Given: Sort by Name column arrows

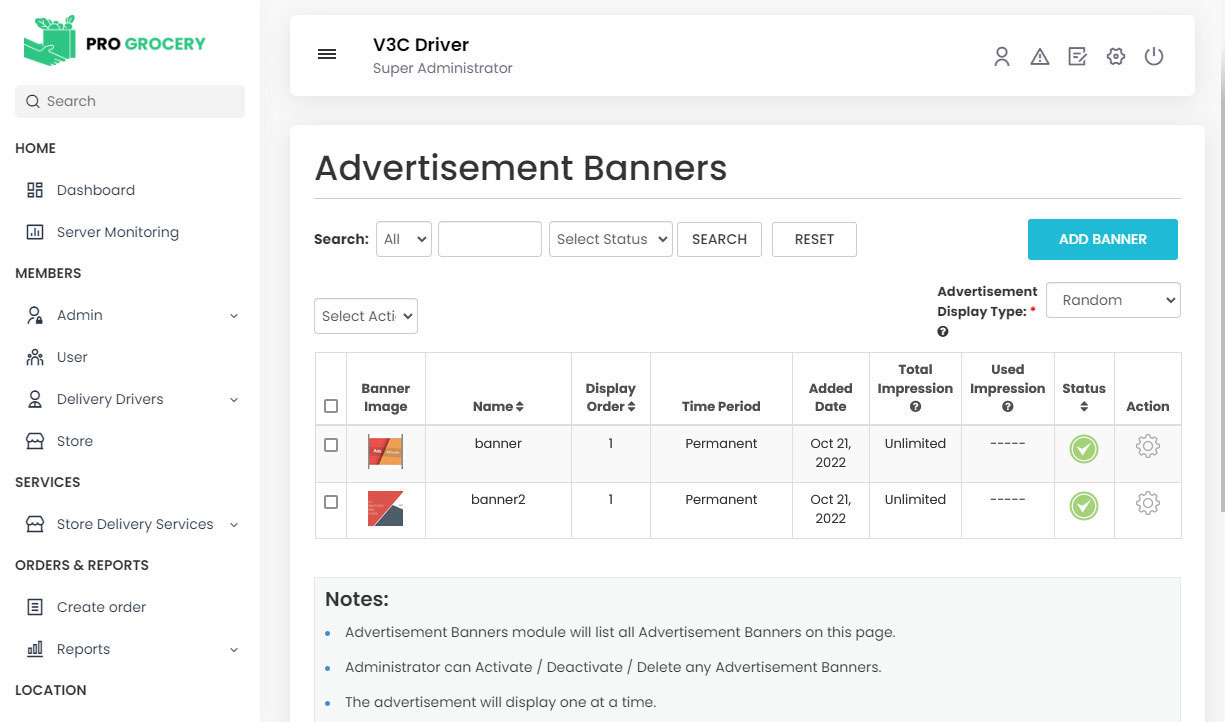Looking at the screenshot, I should [520, 407].
